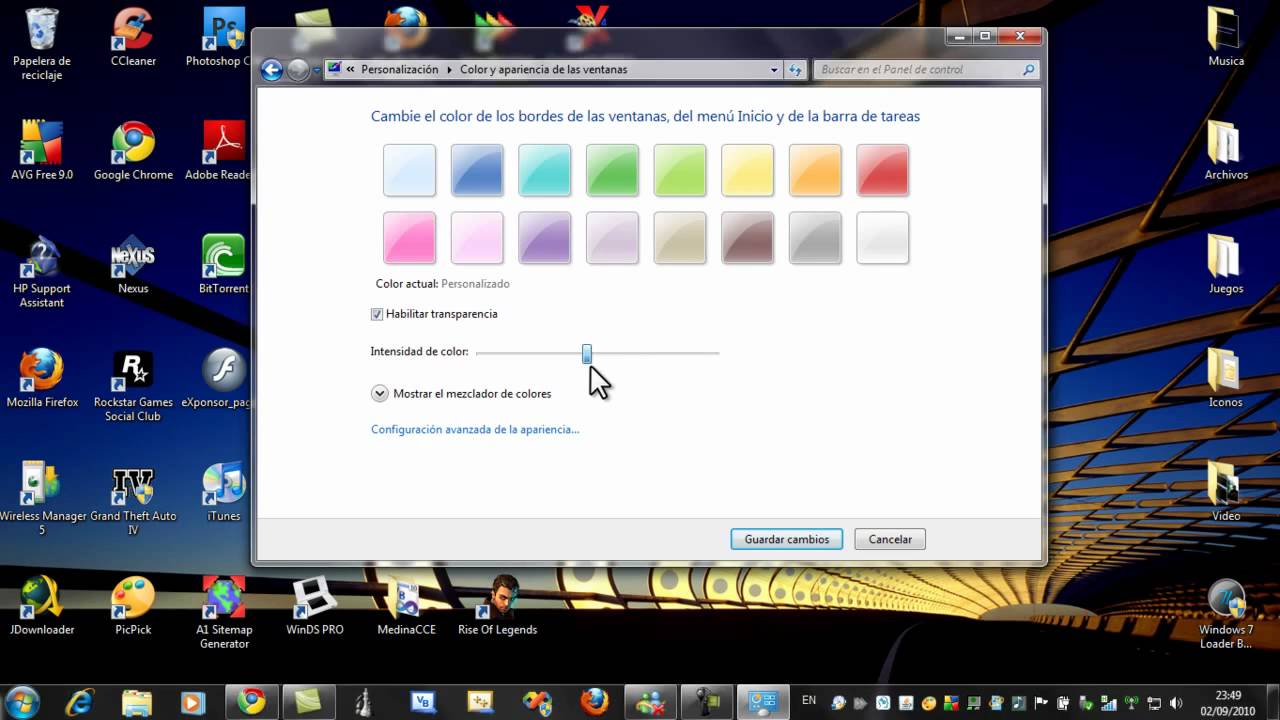
Task: Choose the pale pink color swatch
Action: click(x=477, y=238)
